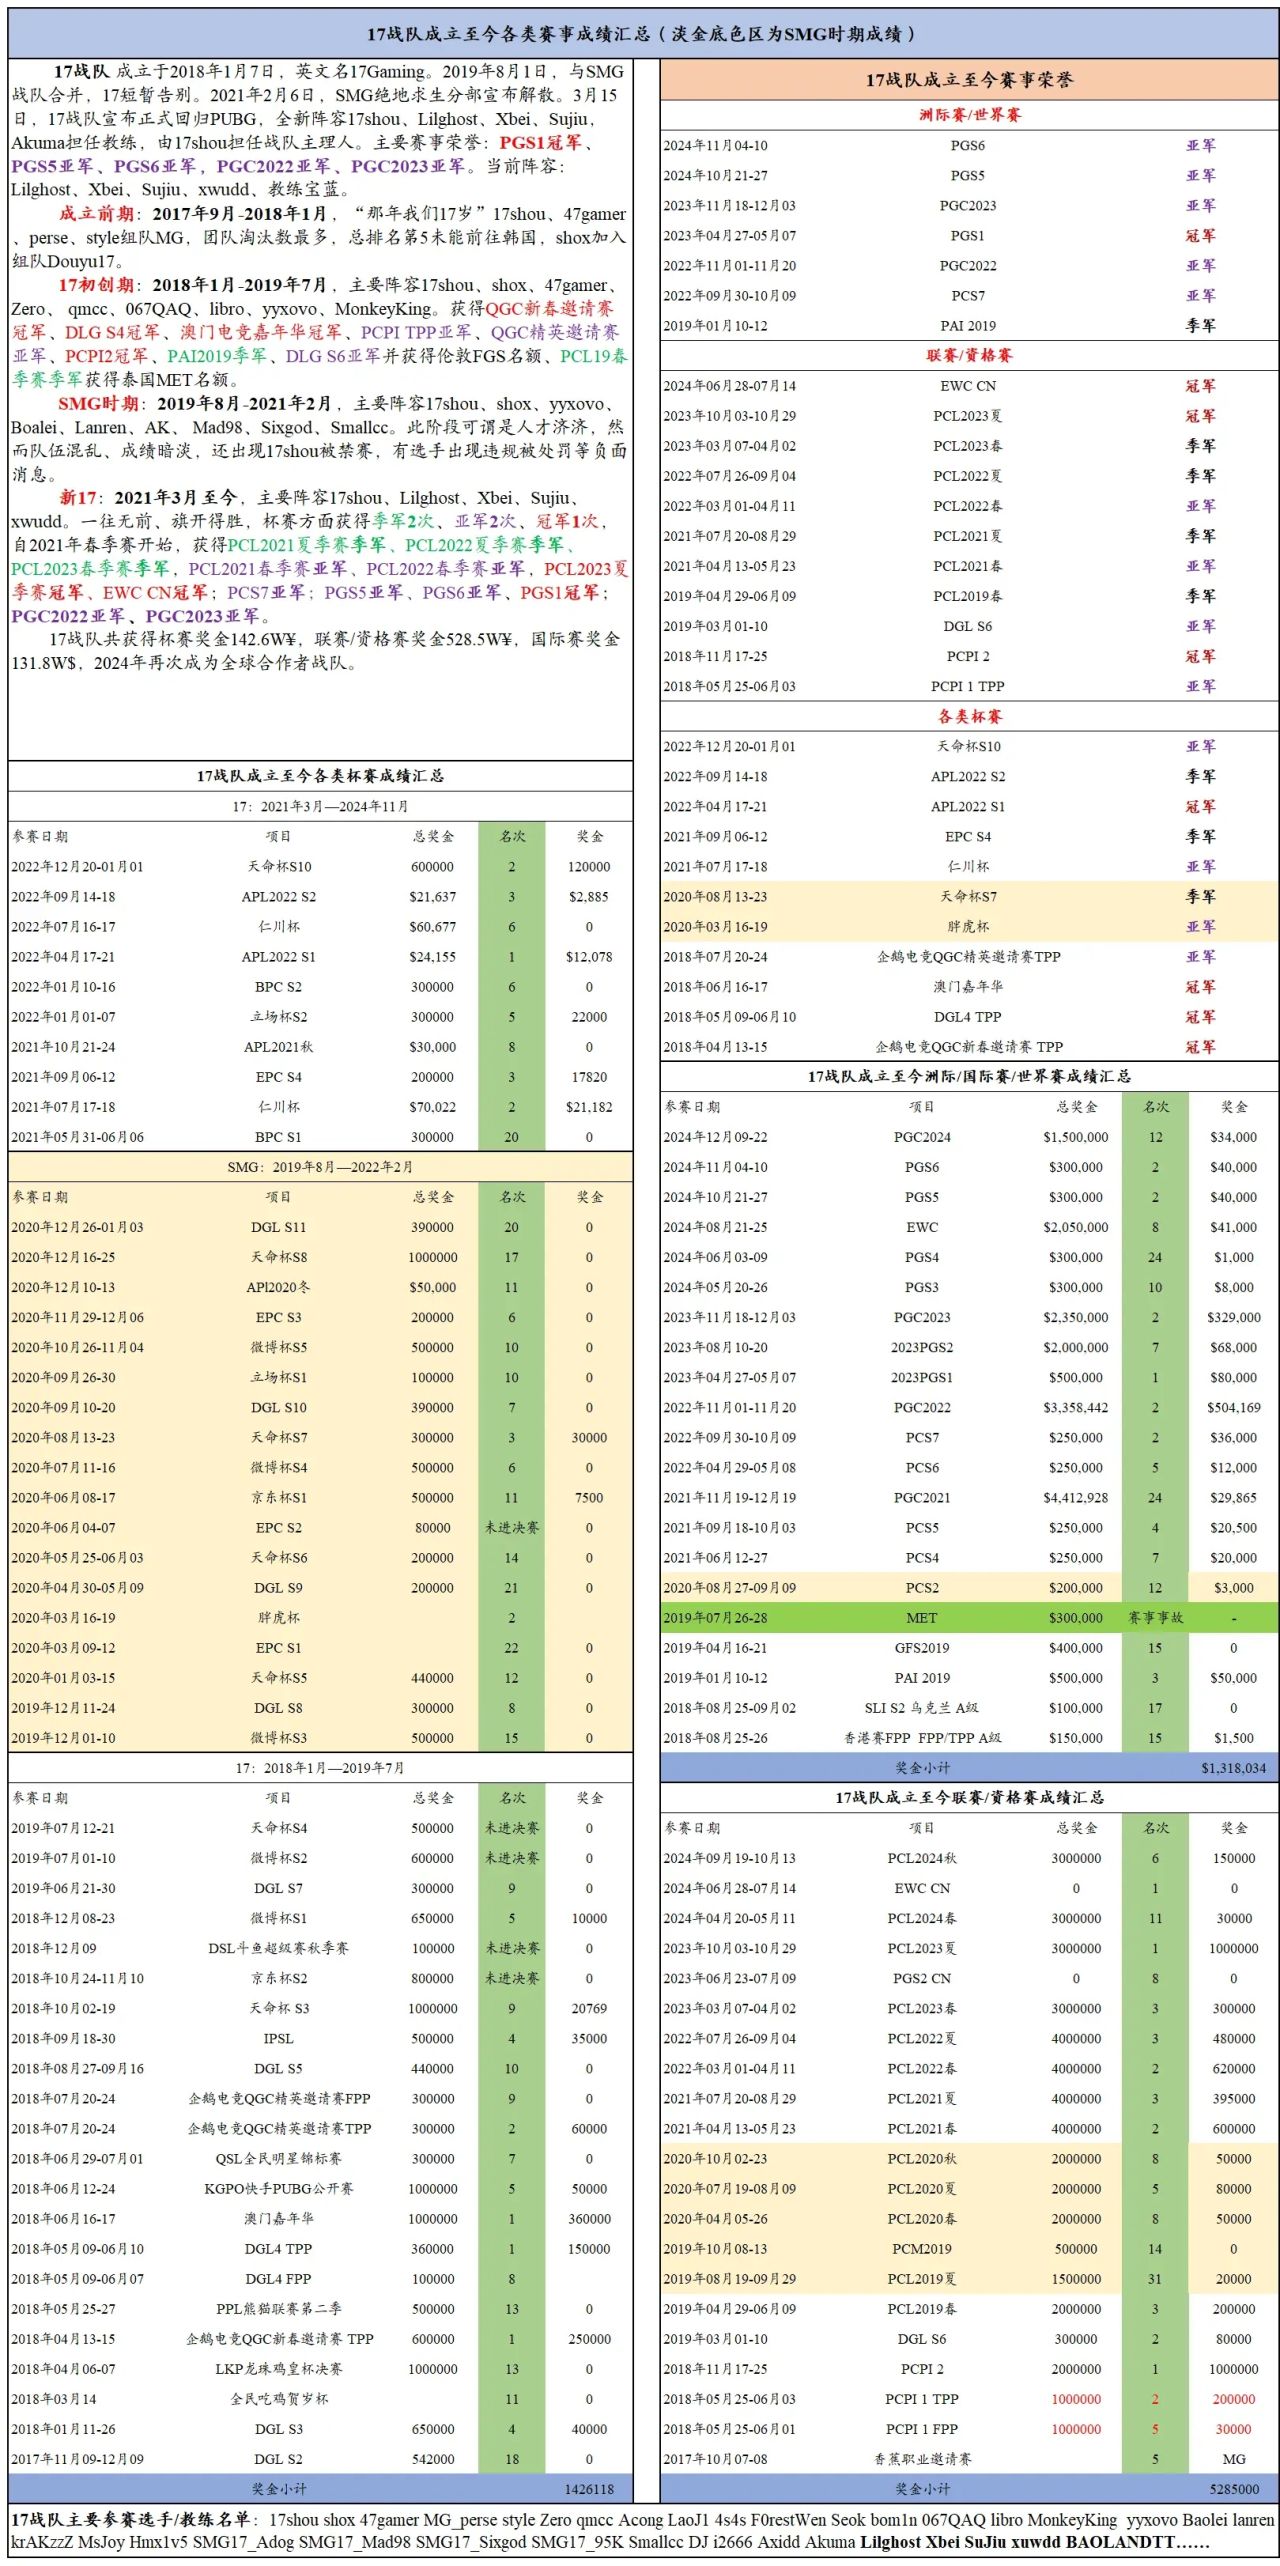Click the "$1,318,034" prize subtotal

(1233, 1767)
